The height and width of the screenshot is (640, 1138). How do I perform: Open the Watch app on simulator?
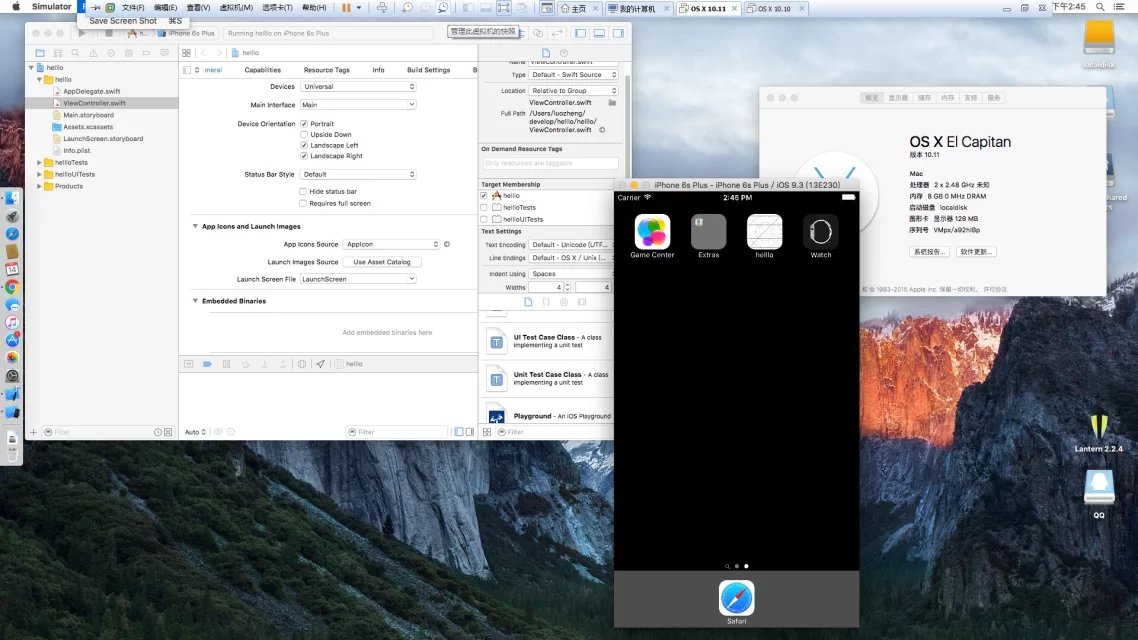point(821,232)
